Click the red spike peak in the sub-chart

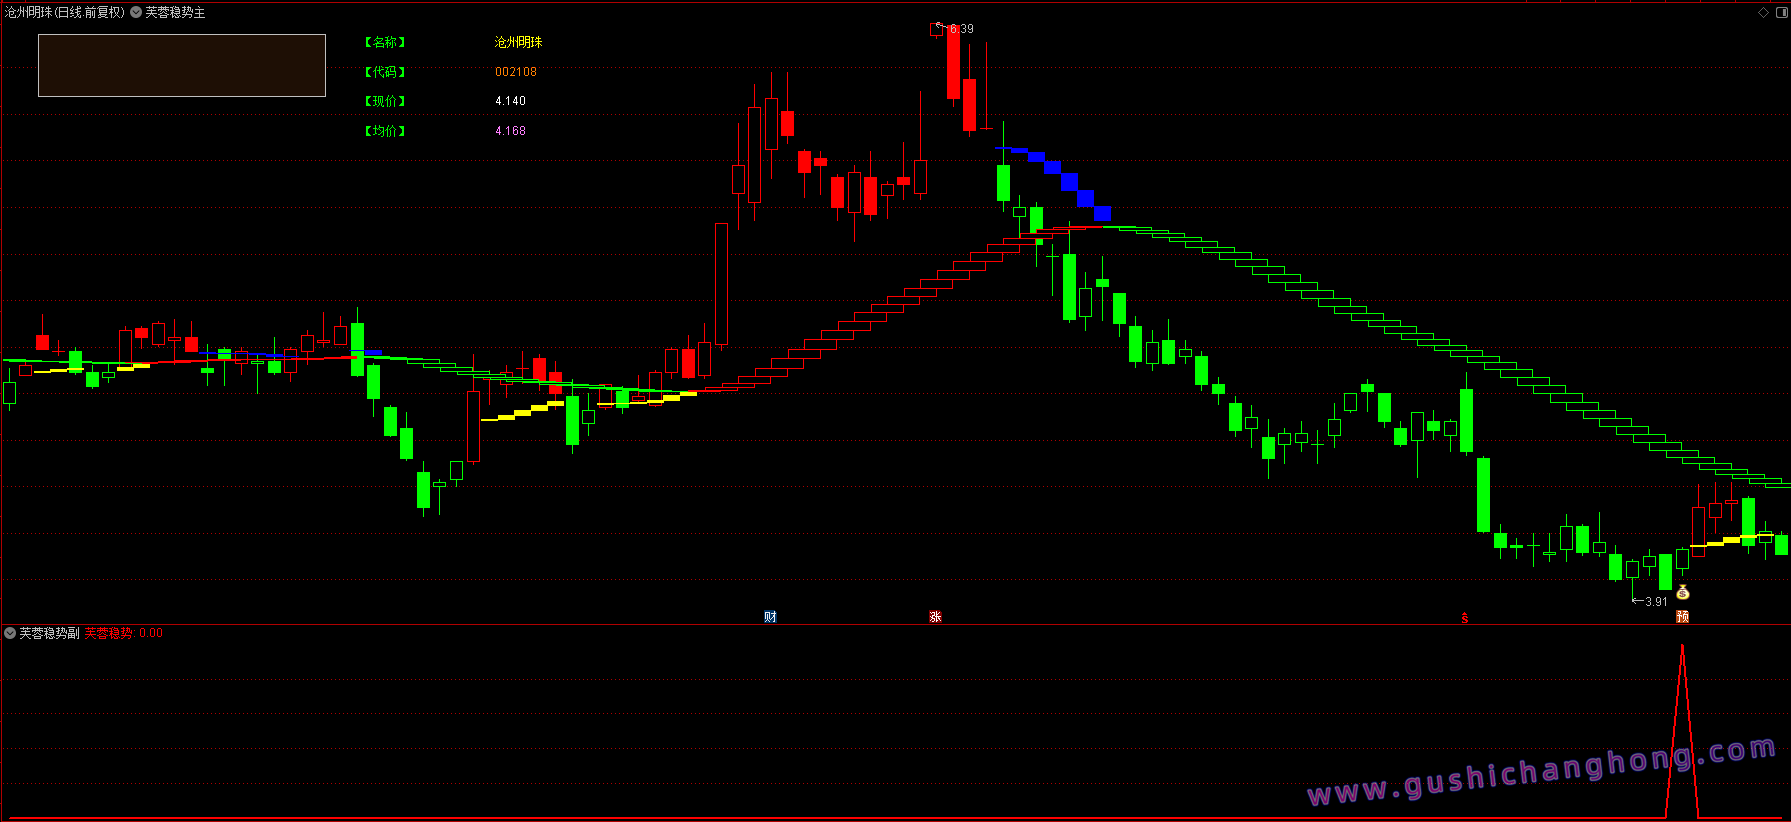click(1682, 648)
